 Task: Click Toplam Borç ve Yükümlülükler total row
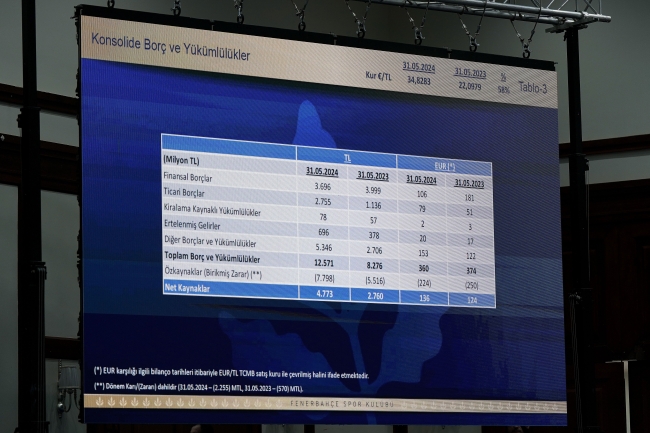click(x=329, y=261)
